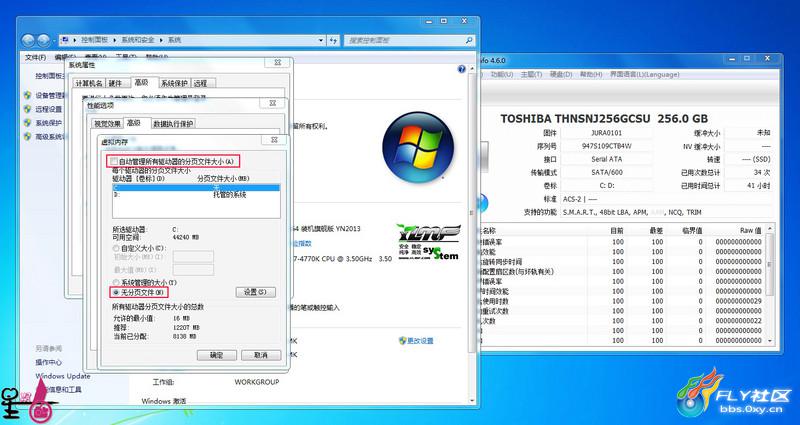Select drive C: row in paging file list

[196, 188]
